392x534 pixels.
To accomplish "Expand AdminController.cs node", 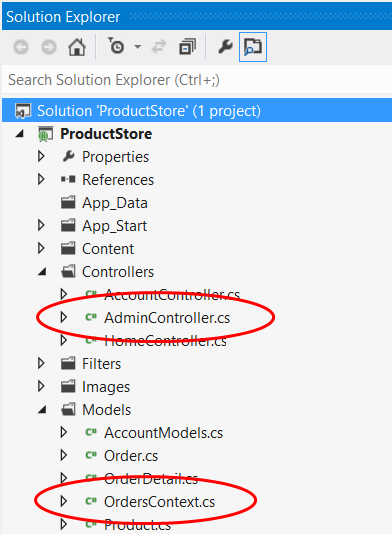I will [x=63, y=317].
